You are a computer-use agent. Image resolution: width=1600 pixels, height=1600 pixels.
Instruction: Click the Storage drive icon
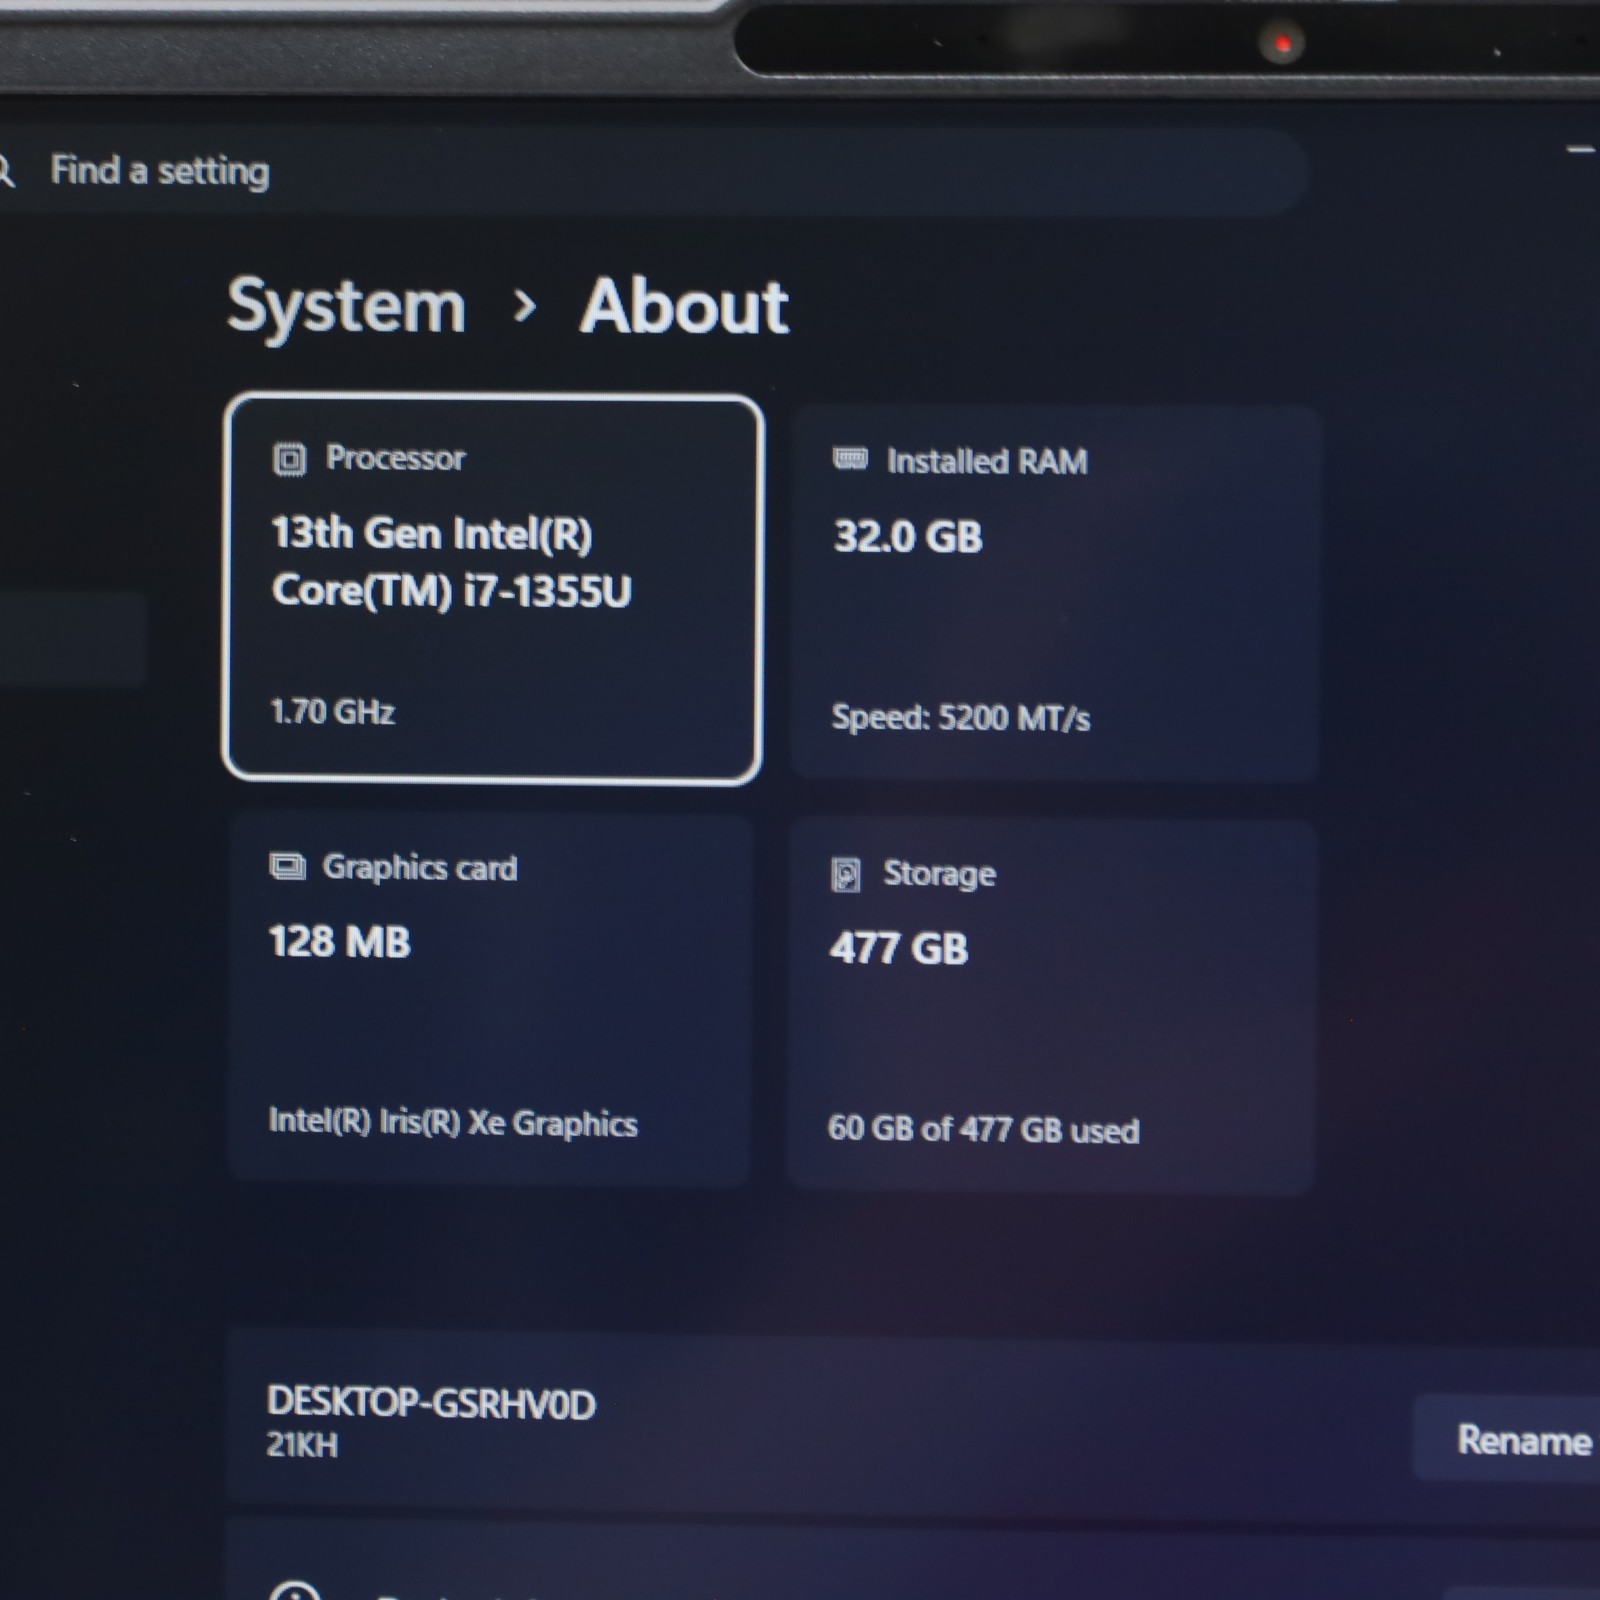point(846,874)
